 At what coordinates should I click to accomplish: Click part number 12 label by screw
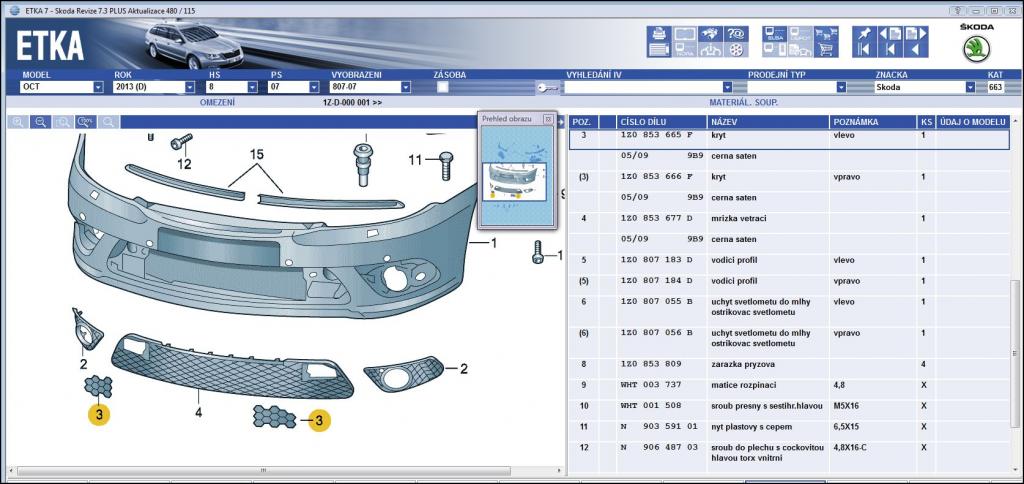click(x=184, y=164)
